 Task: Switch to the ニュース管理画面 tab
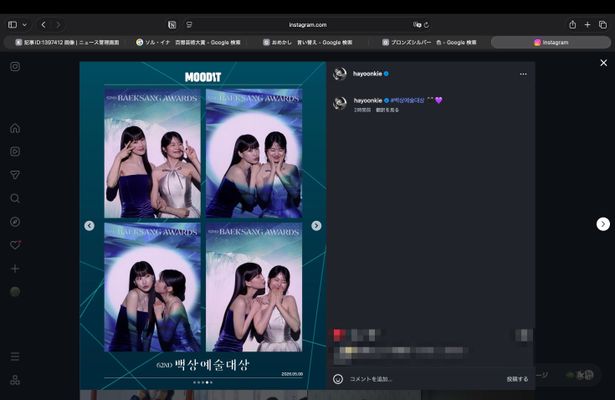(67, 42)
